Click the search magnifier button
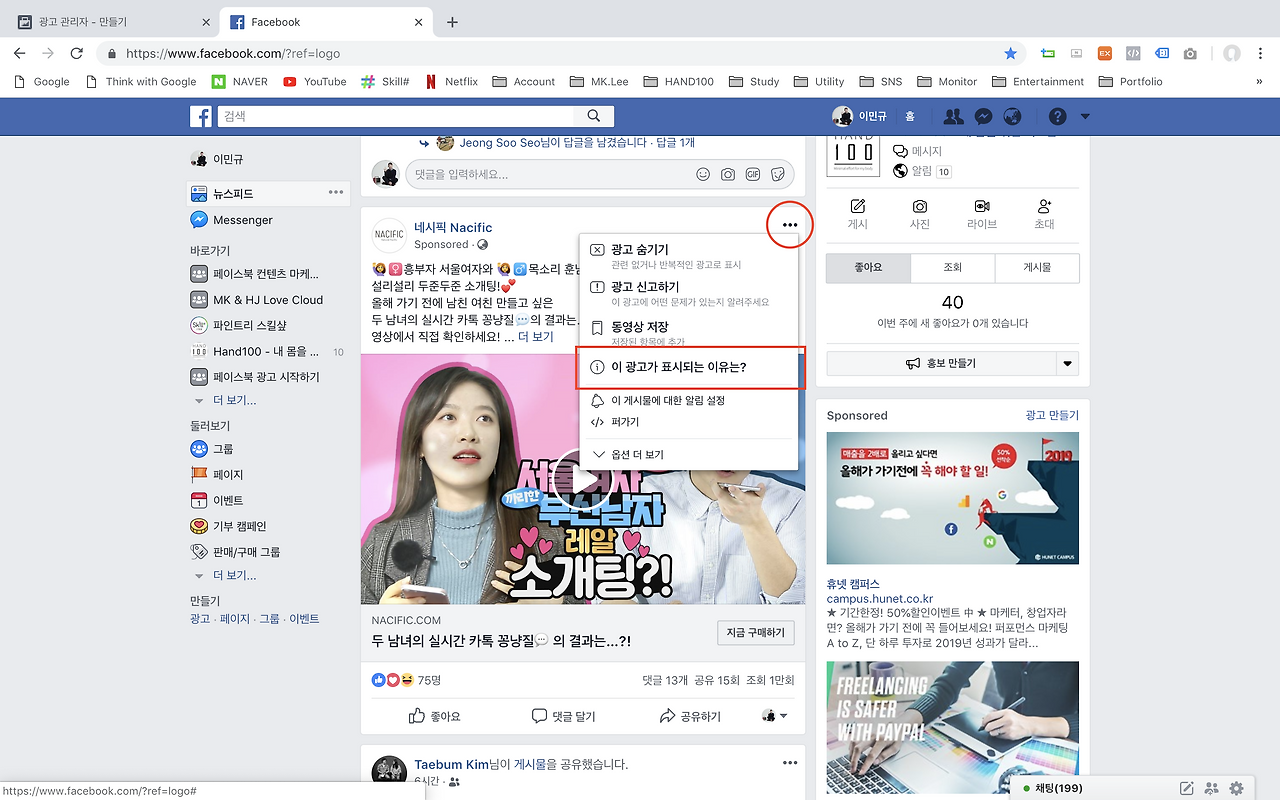 point(594,116)
